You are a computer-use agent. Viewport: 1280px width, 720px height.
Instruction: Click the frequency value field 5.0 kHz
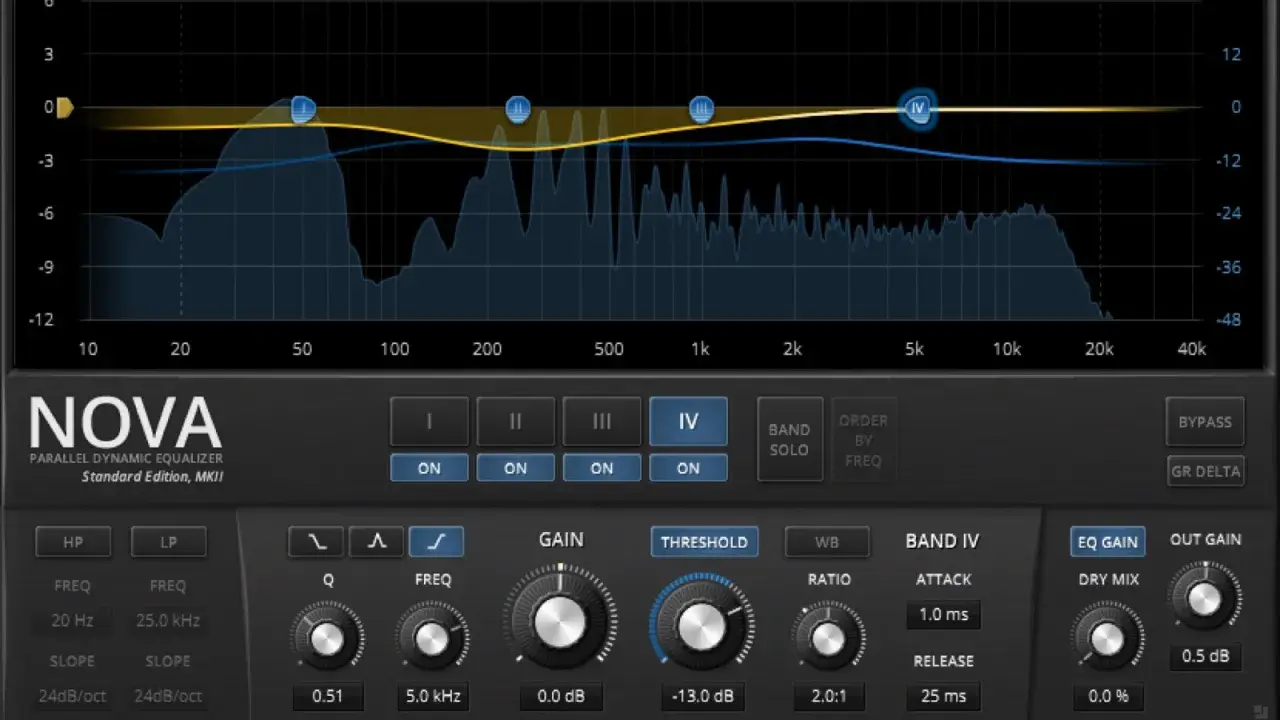432,696
